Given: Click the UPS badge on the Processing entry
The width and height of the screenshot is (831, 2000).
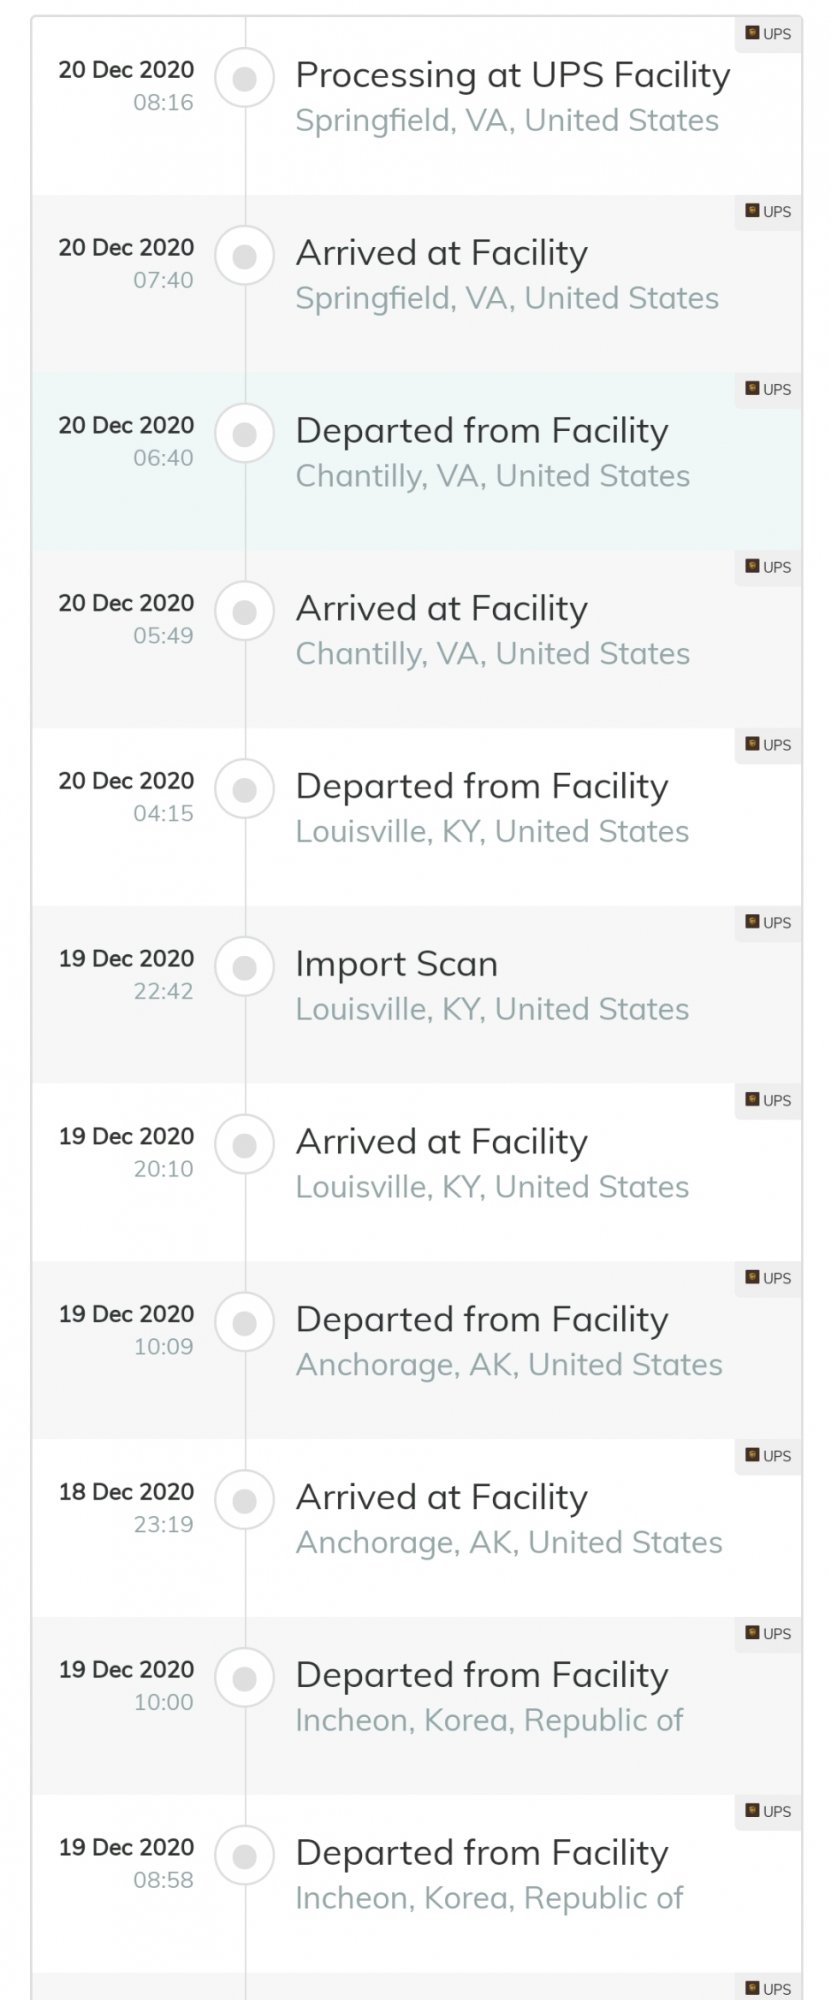Looking at the screenshot, I should point(768,34).
